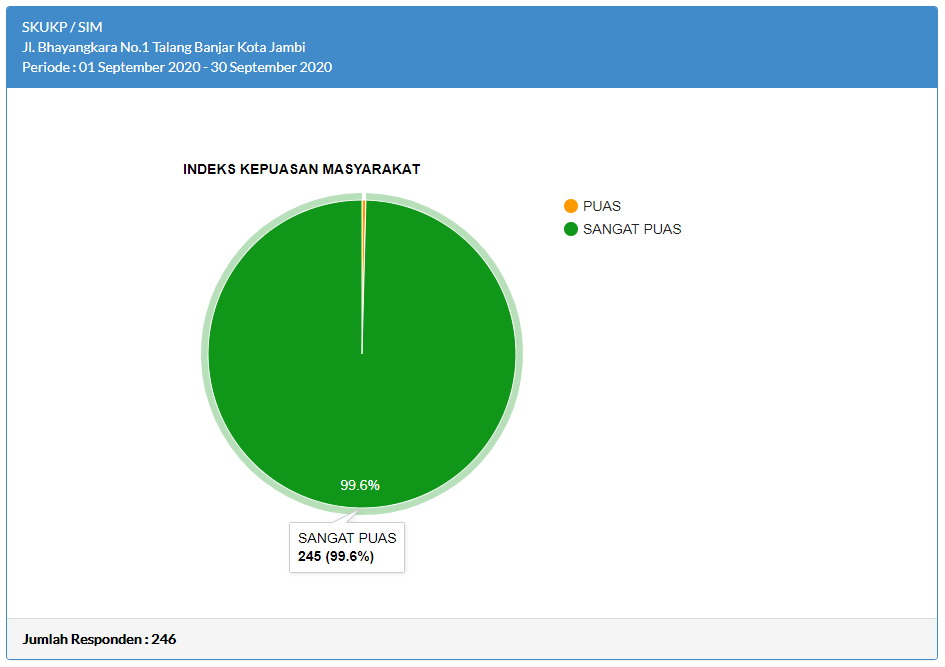Click the tooltip pointer stem below the pie
Screen dimensions: 945x667
[349, 517]
